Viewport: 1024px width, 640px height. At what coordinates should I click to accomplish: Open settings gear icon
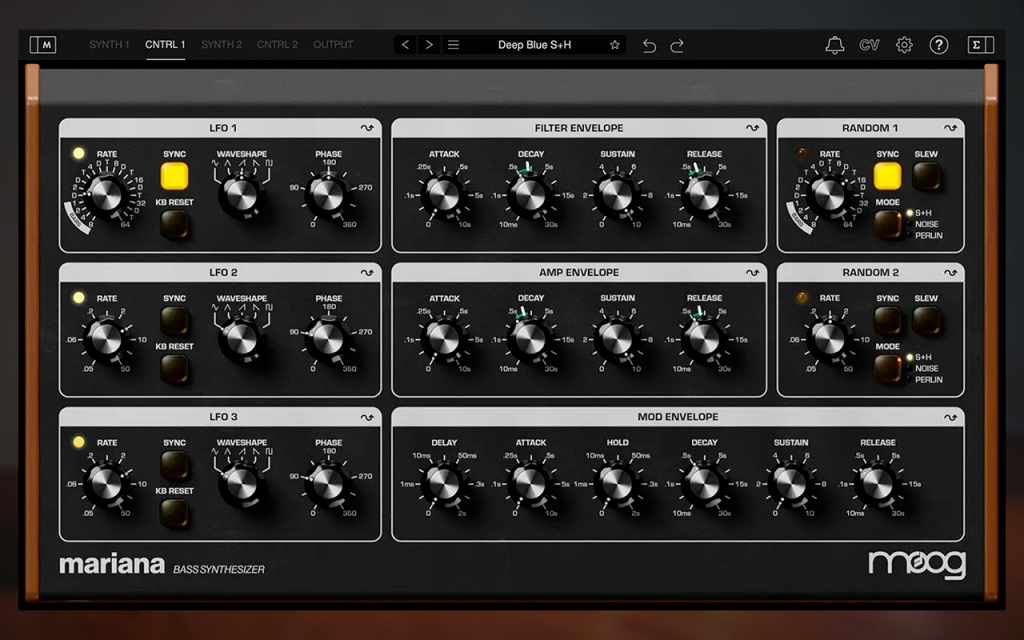(x=904, y=45)
